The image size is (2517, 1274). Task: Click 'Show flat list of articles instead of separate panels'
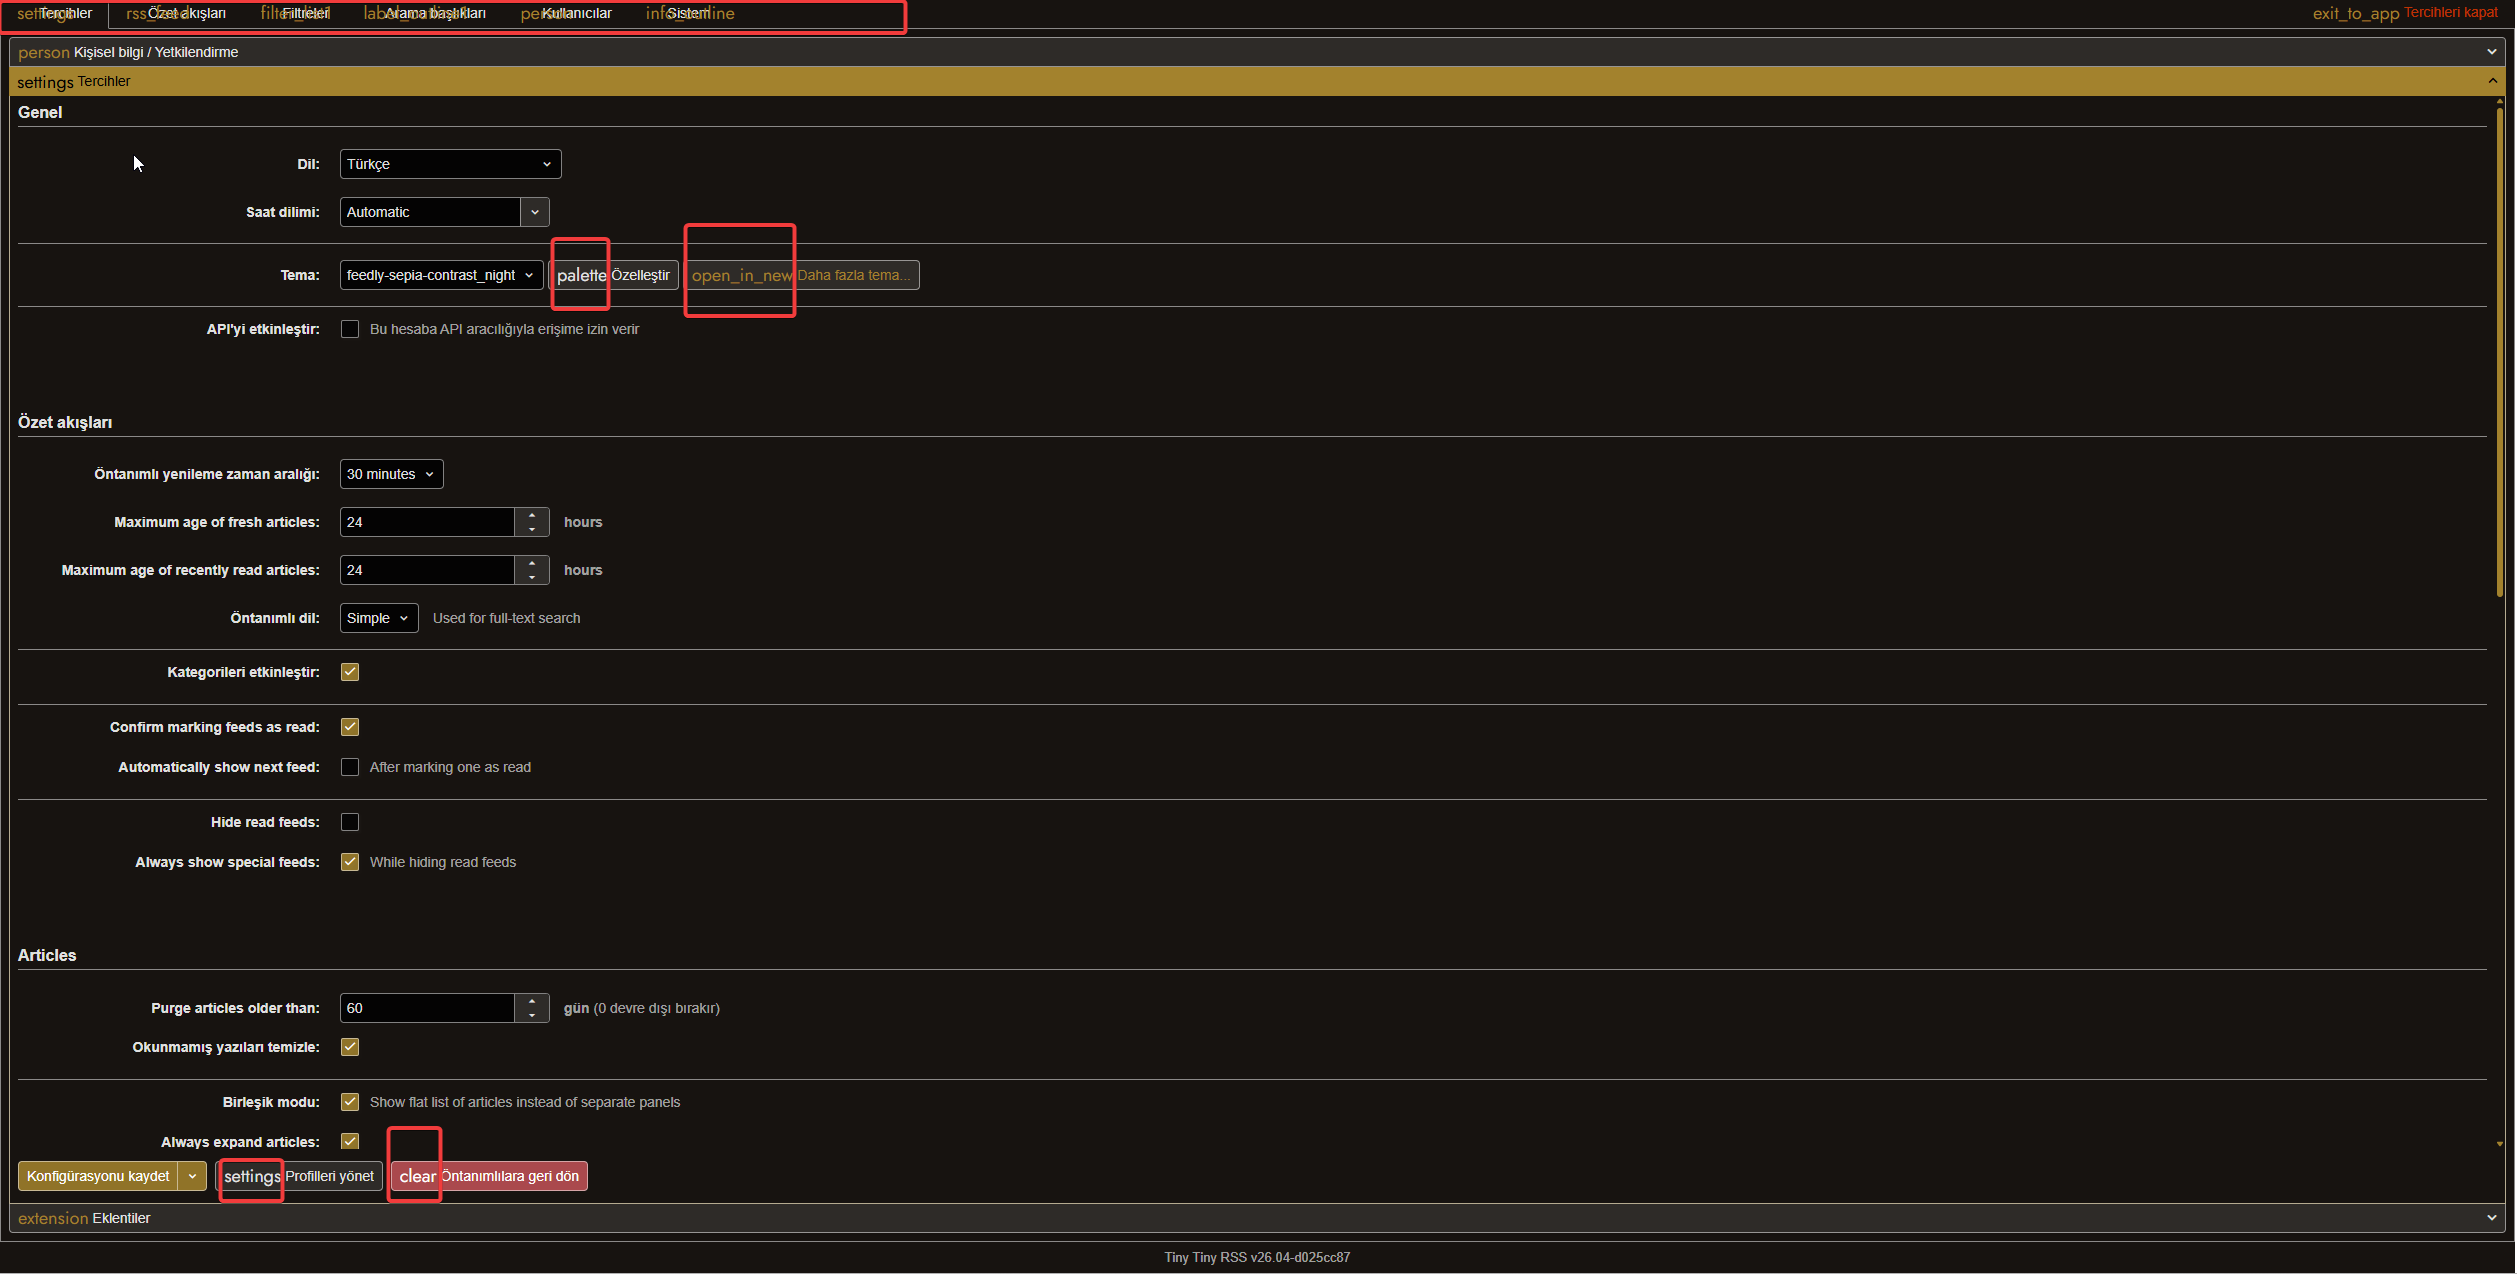525,1102
